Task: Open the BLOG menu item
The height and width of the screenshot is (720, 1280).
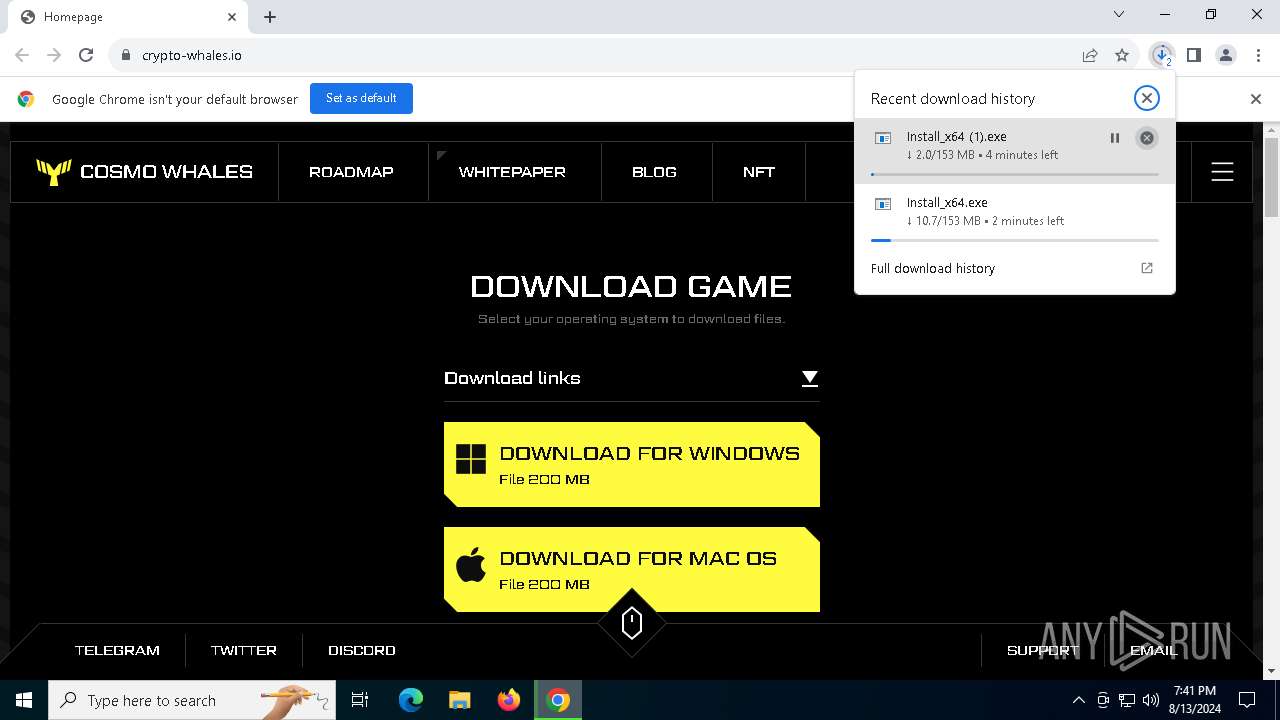Action: pyautogui.click(x=654, y=172)
